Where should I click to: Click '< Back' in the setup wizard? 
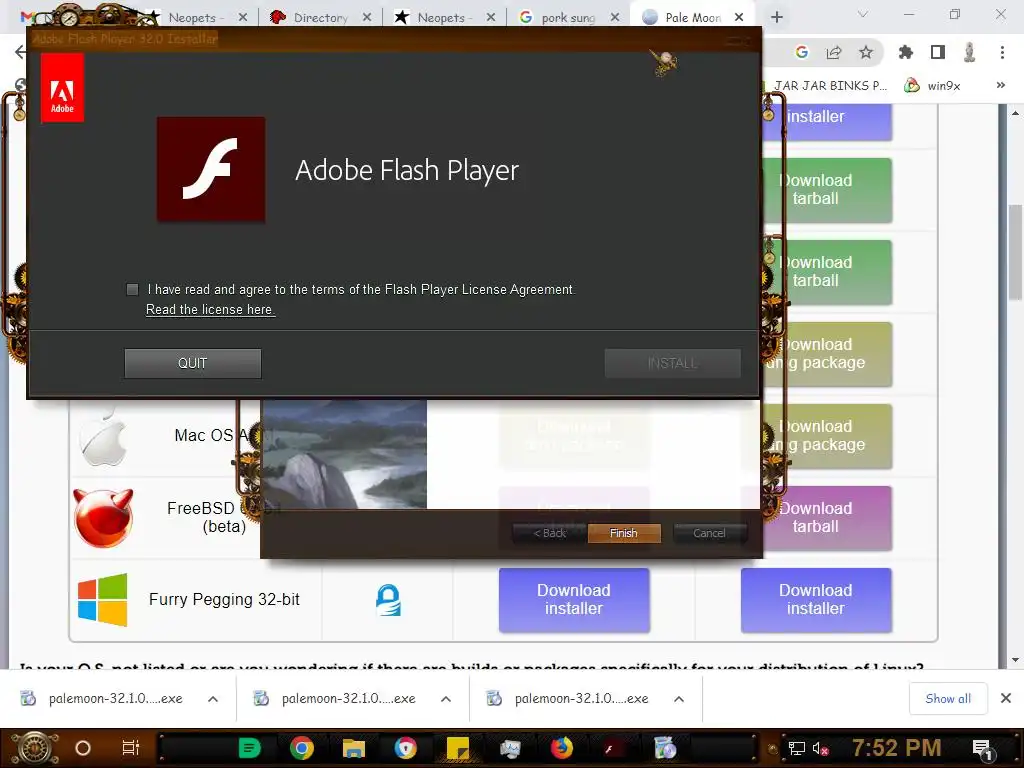coord(549,533)
